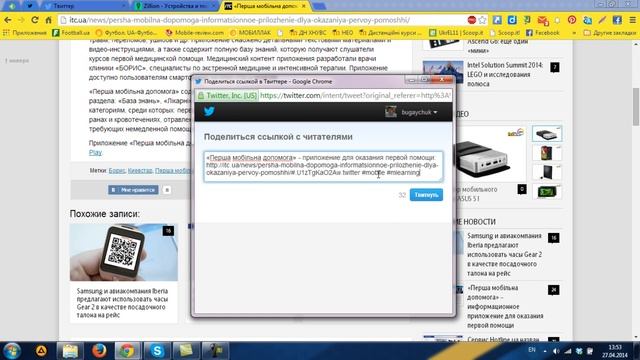Click the Intel Solution Summit thumbnail image
The height and width of the screenshot is (360, 640).
click(x=443, y=72)
